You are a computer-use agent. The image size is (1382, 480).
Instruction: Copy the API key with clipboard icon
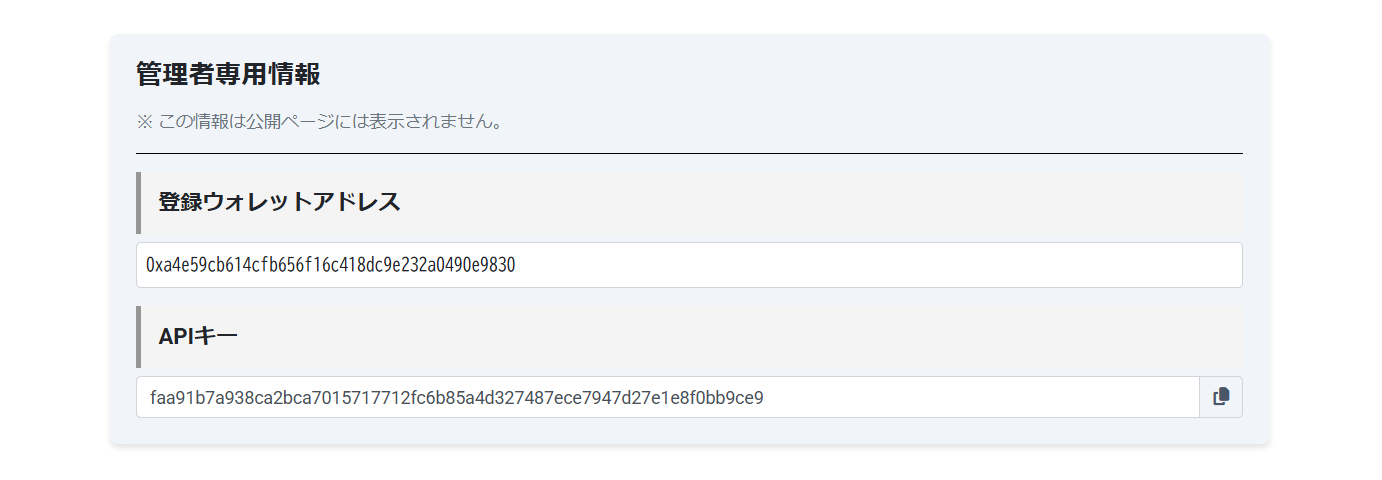1220,397
